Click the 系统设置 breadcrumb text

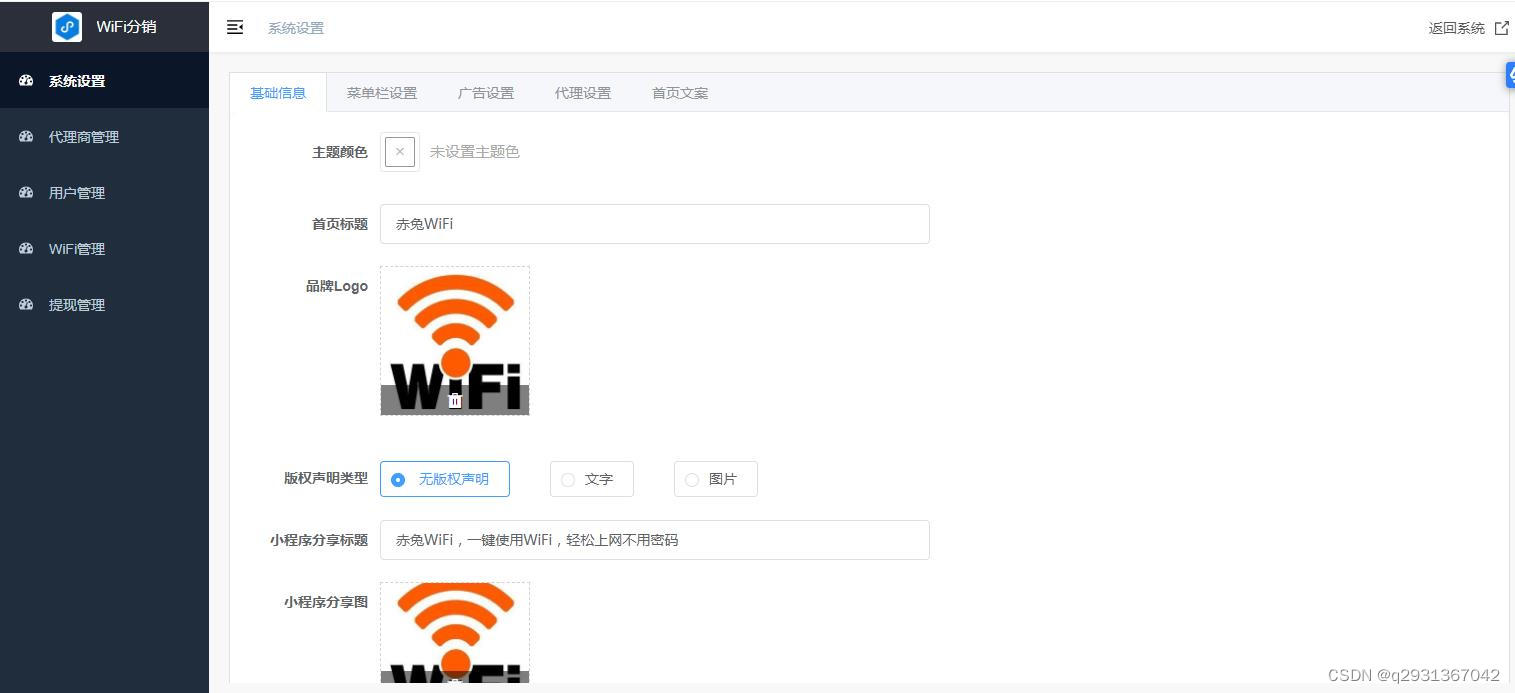[296, 28]
